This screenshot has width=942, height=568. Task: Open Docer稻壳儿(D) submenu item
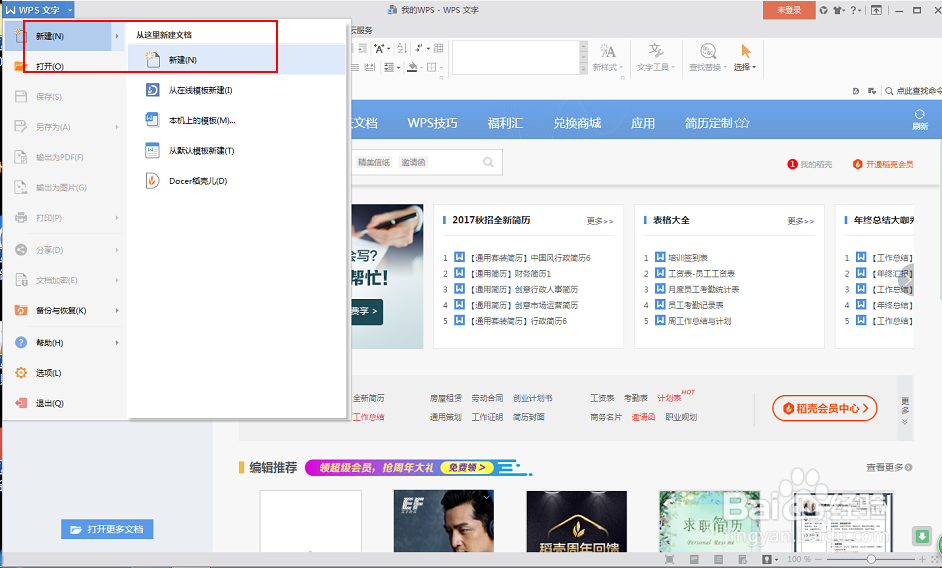pos(237,181)
